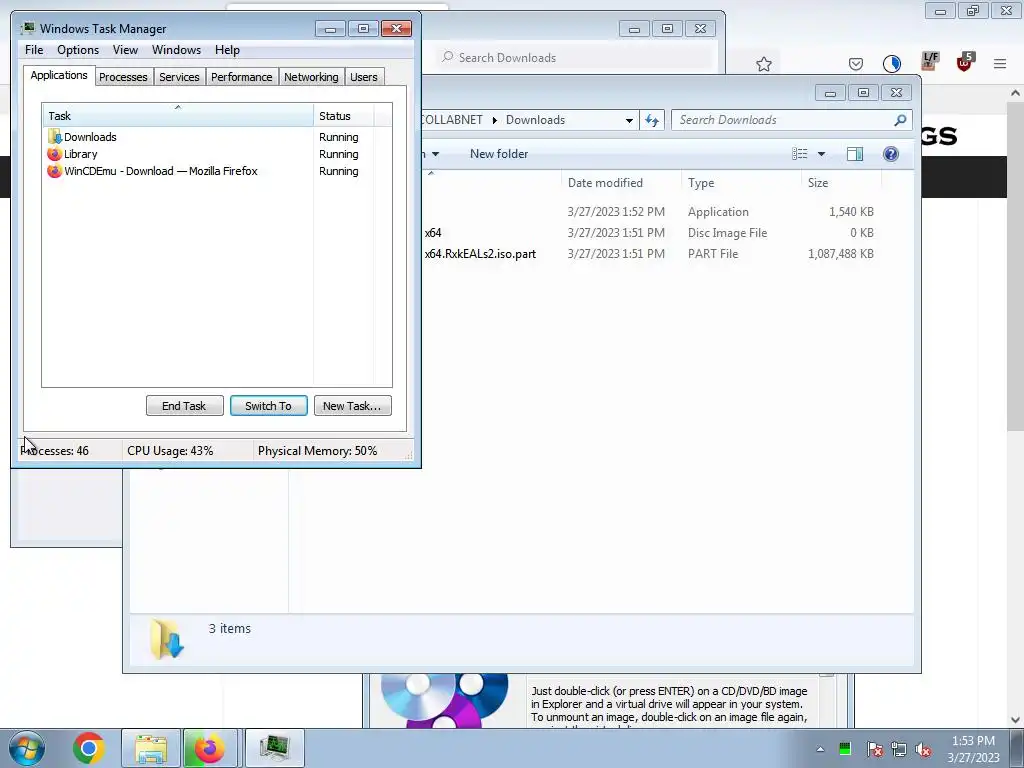This screenshot has height=768, width=1024.
Task: Open the Help menu in Task Manager
Action: (227, 50)
